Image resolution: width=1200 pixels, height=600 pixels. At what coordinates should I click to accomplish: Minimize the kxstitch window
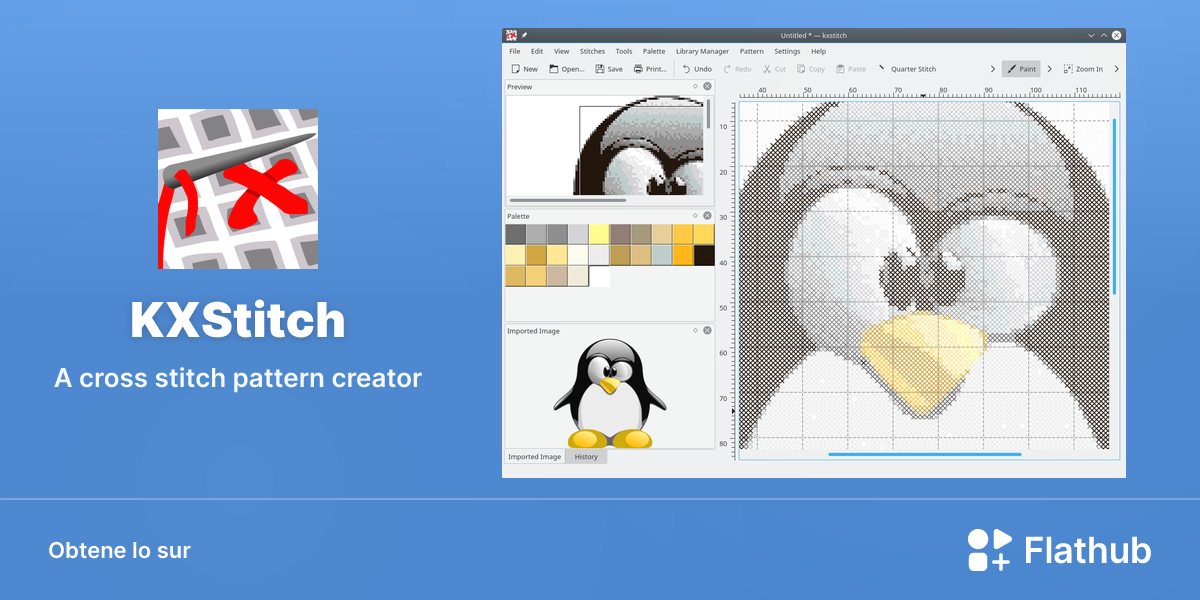(1089, 35)
